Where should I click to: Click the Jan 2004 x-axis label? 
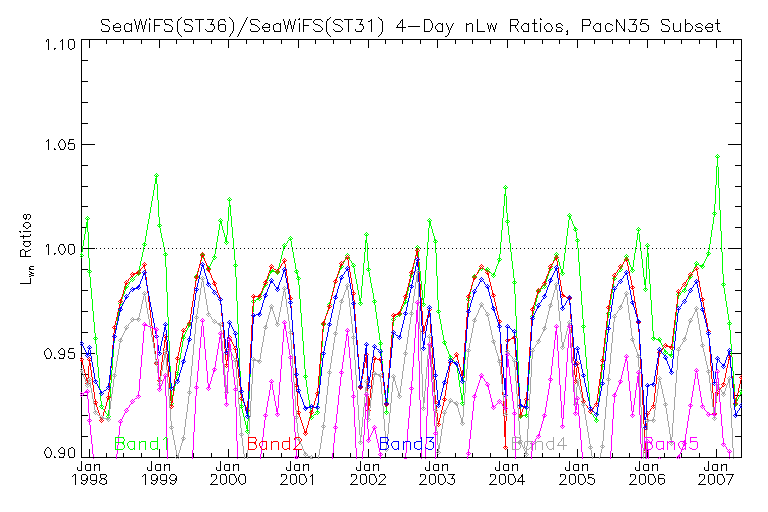pyautogui.click(x=507, y=473)
